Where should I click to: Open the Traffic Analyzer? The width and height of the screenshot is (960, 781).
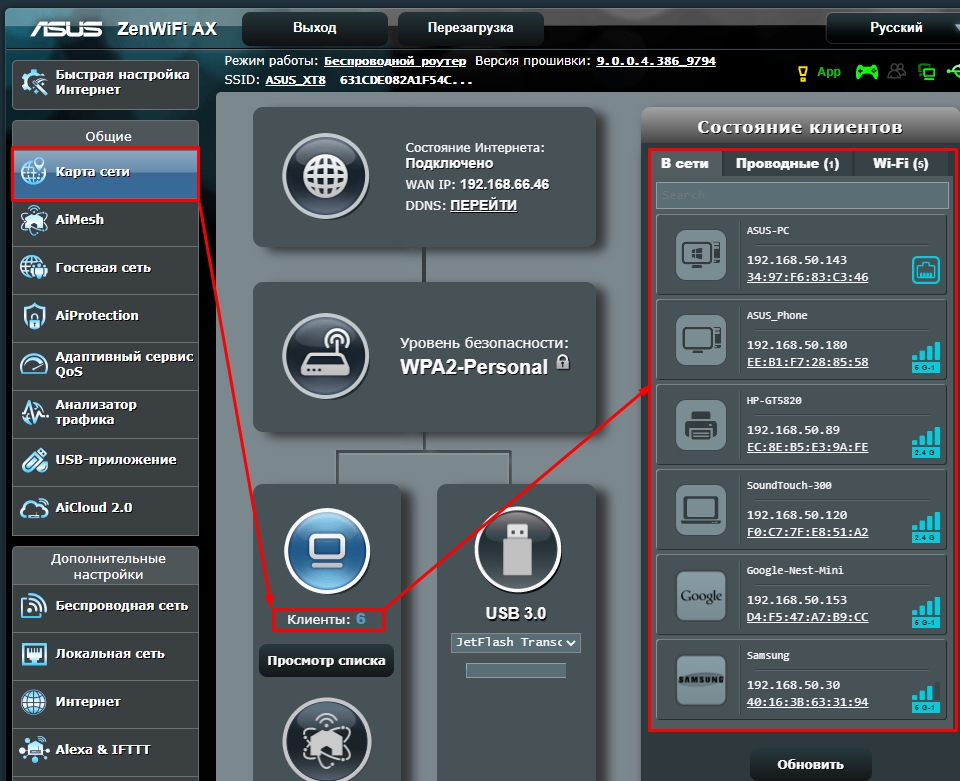coord(100,413)
